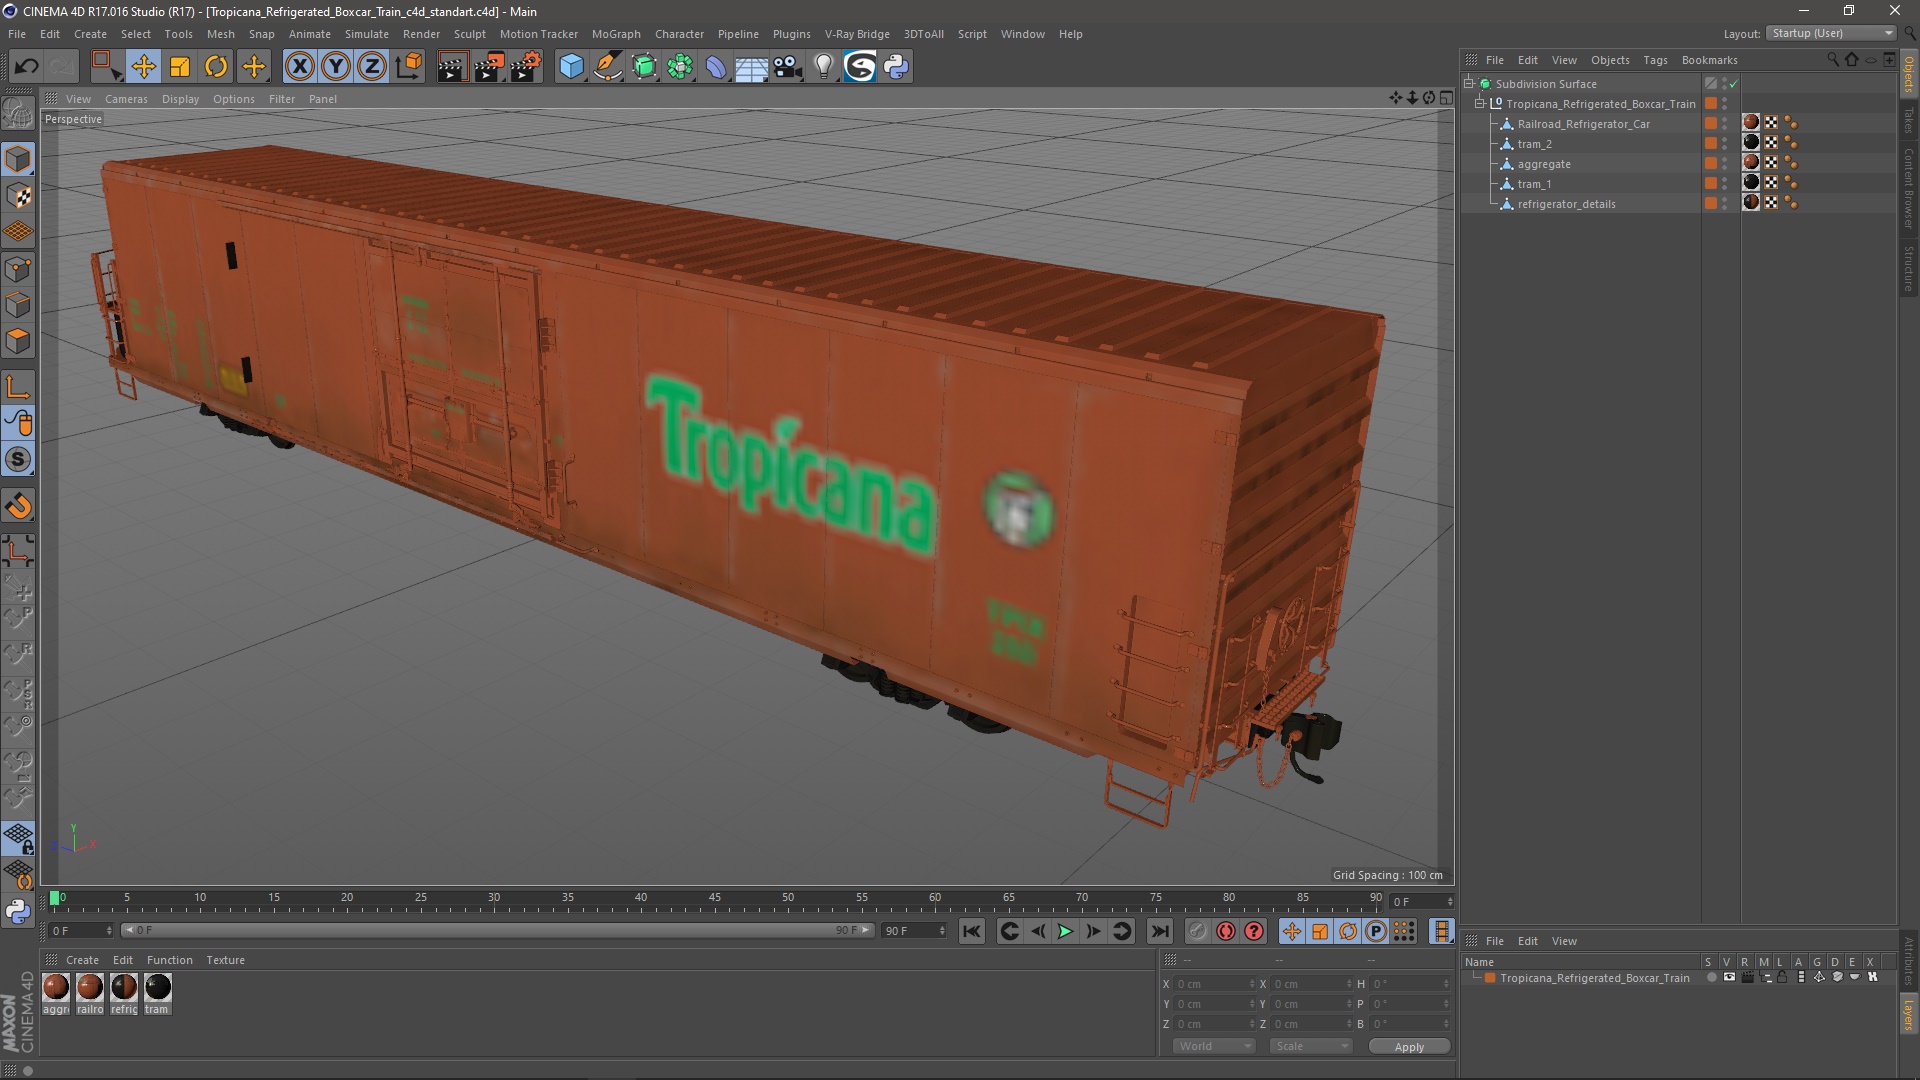Add a floor/grid environment object
Image resolution: width=1920 pixels, height=1080 pixels.
click(752, 67)
